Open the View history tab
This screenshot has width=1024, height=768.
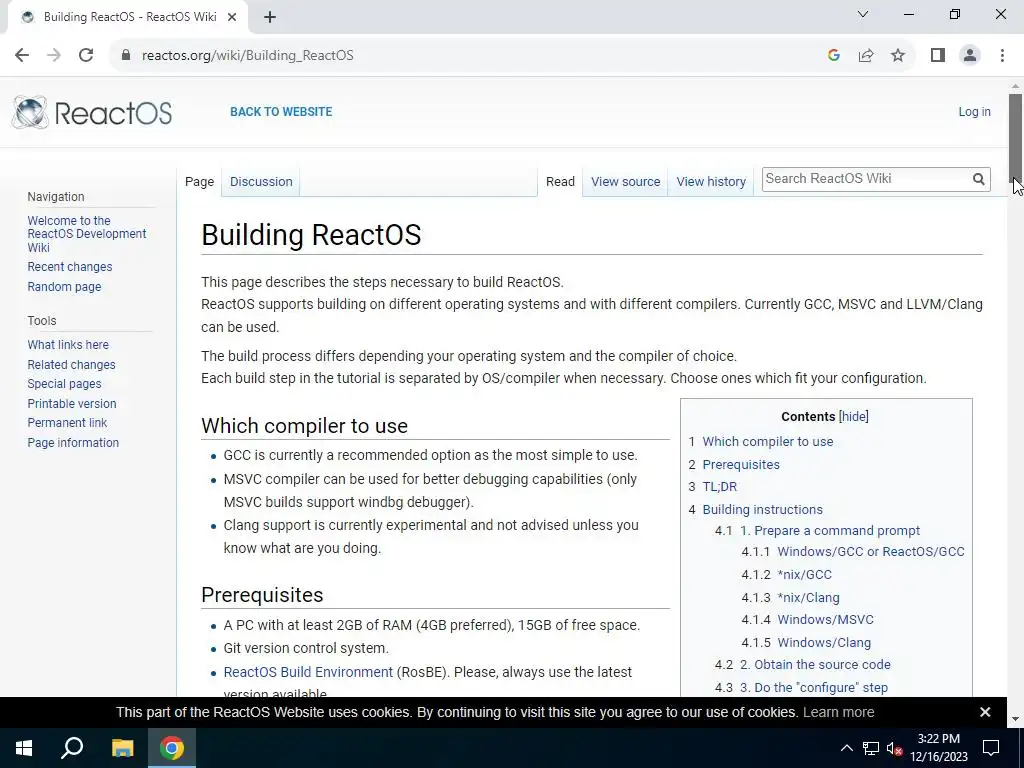(x=711, y=182)
